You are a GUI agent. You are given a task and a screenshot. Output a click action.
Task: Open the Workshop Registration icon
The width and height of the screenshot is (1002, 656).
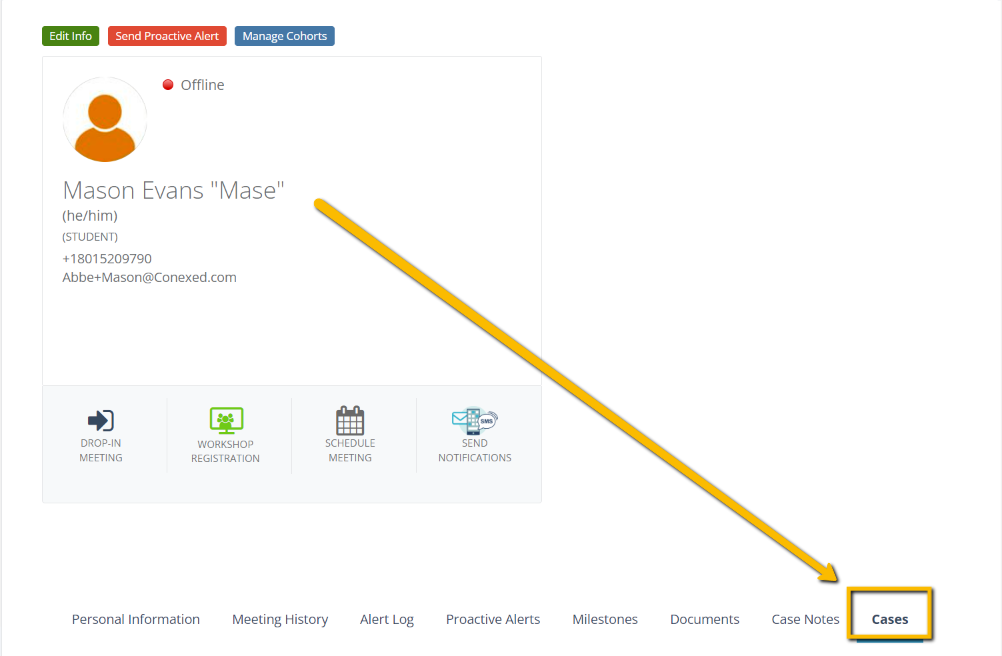pyautogui.click(x=226, y=420)
